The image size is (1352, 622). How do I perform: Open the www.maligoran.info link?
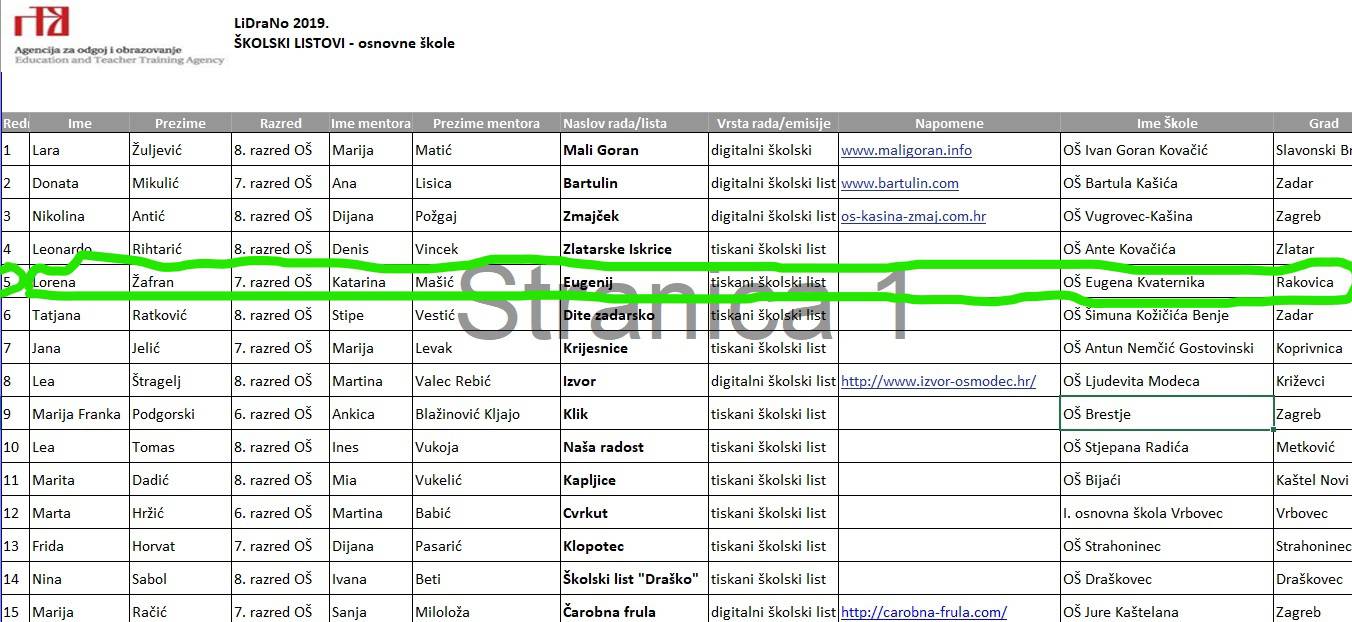click(906, 150)
